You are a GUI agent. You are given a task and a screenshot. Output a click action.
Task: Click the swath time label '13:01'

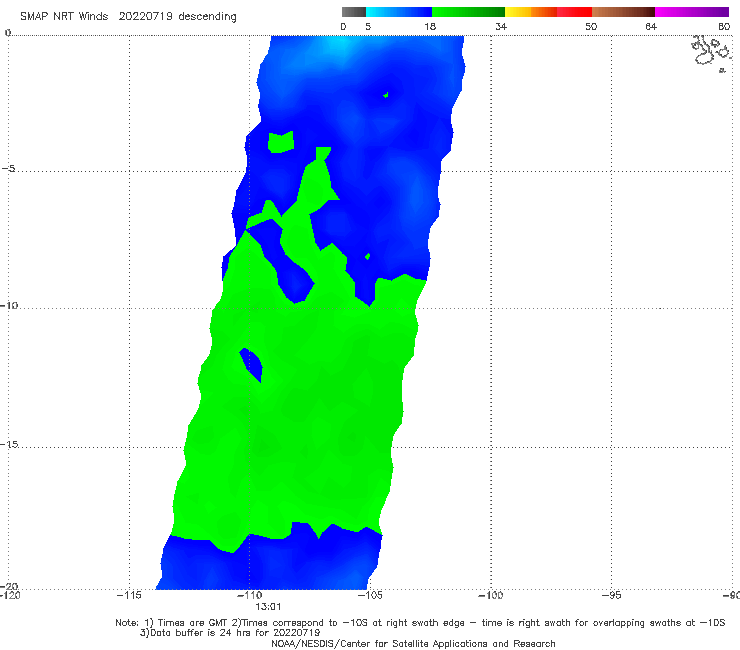(x=268, y=607)
